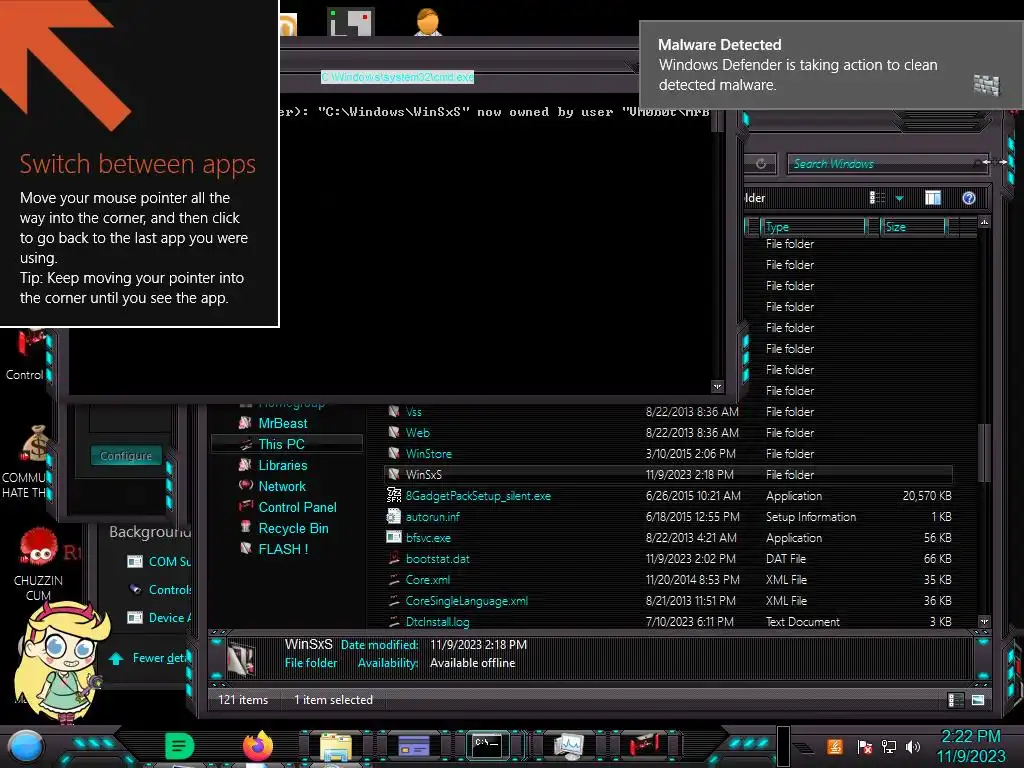
Task: Click the change view icon
Action: (x=877, y=198)
